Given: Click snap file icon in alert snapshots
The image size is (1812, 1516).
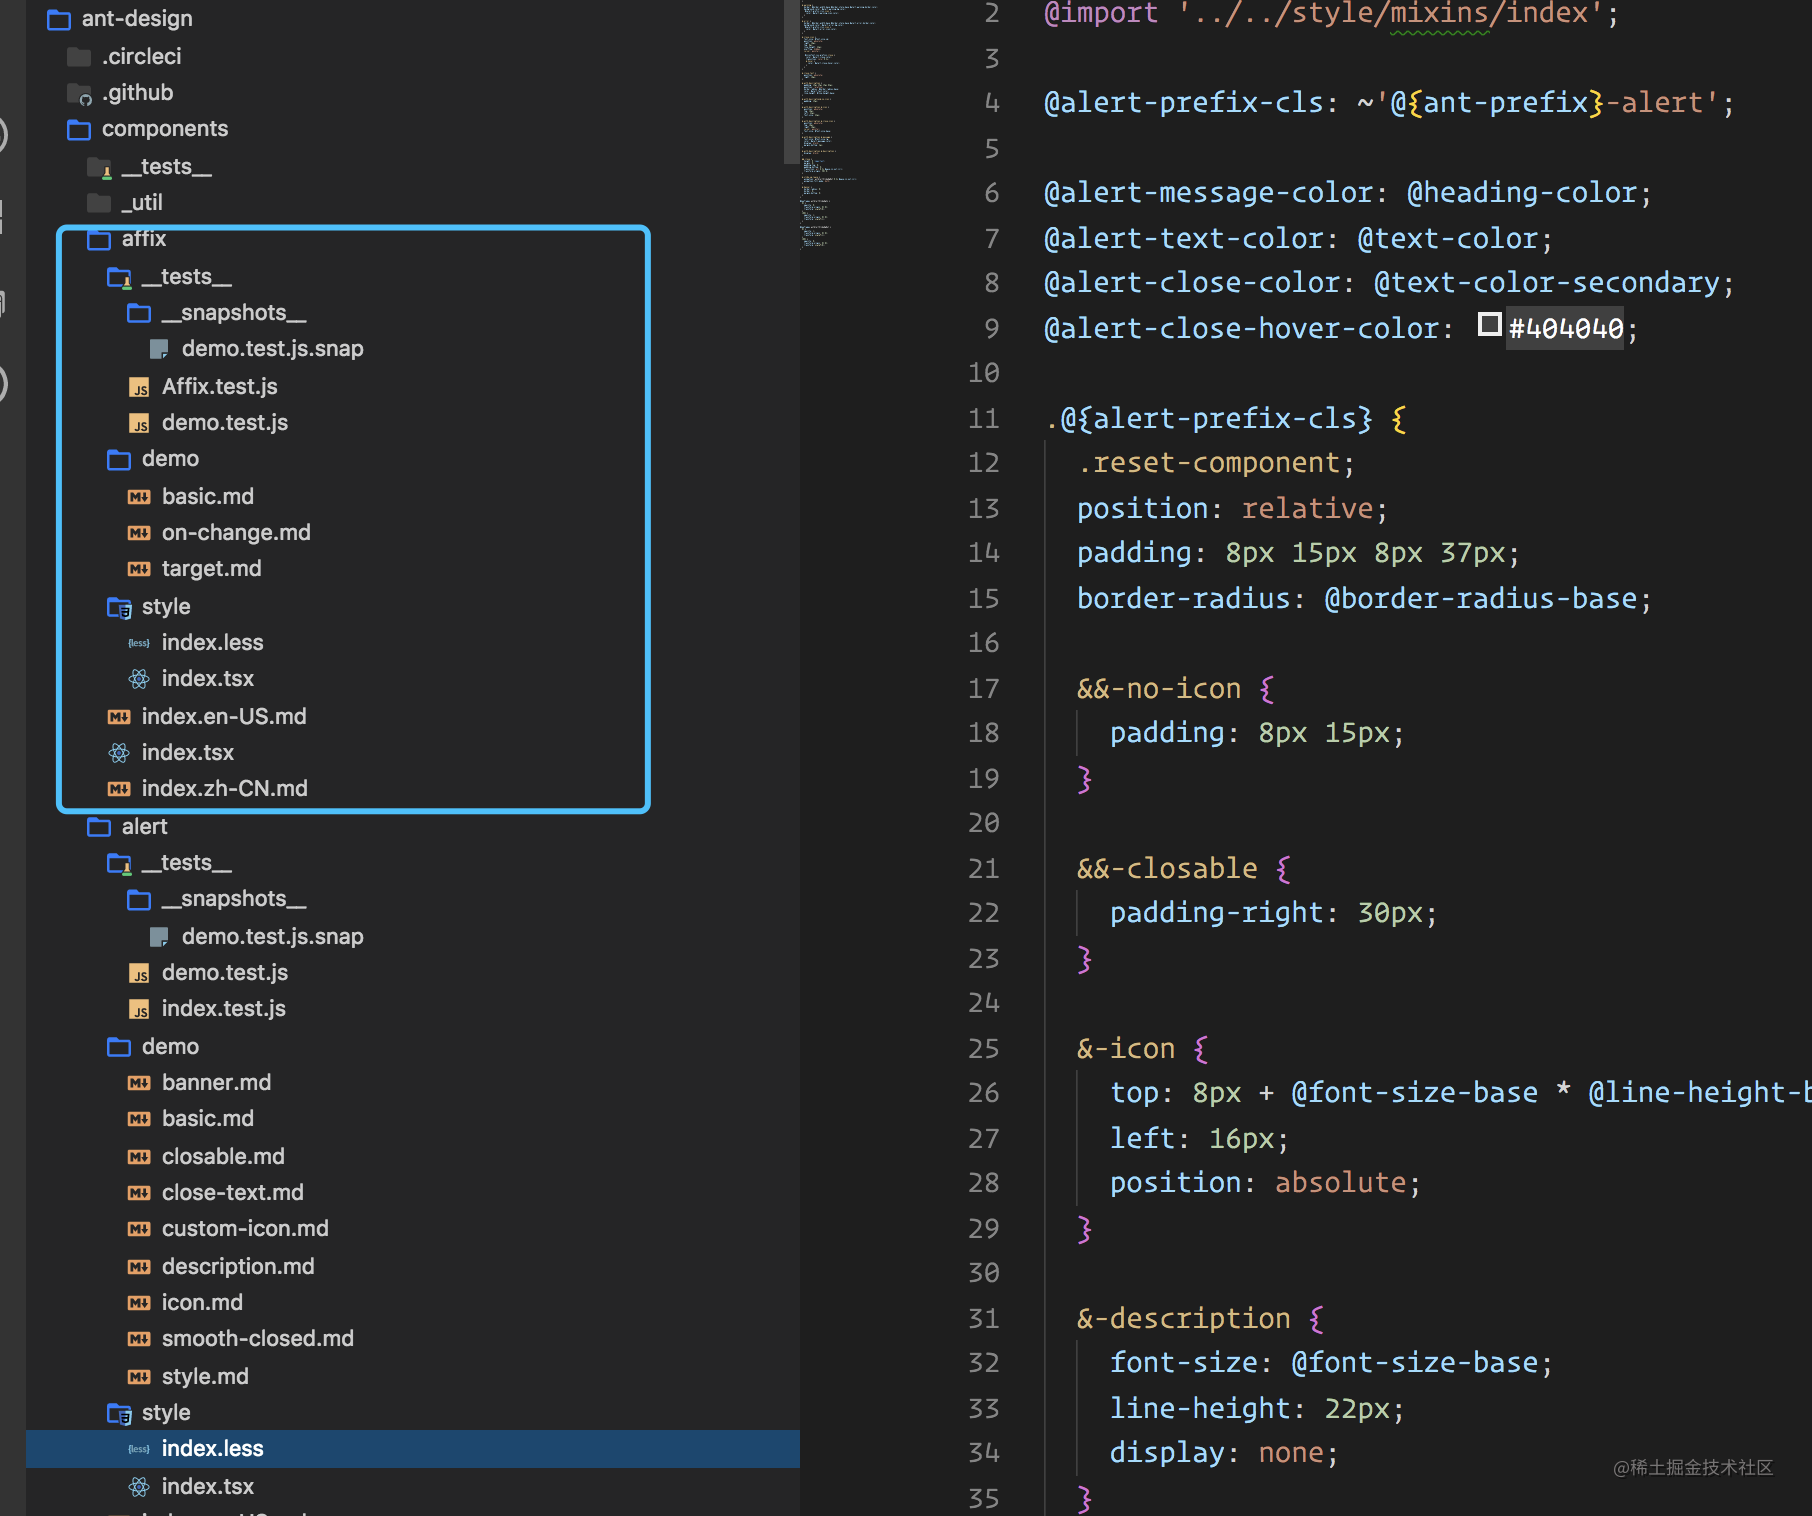Looking at the screenshot, I should coord(159,937).
